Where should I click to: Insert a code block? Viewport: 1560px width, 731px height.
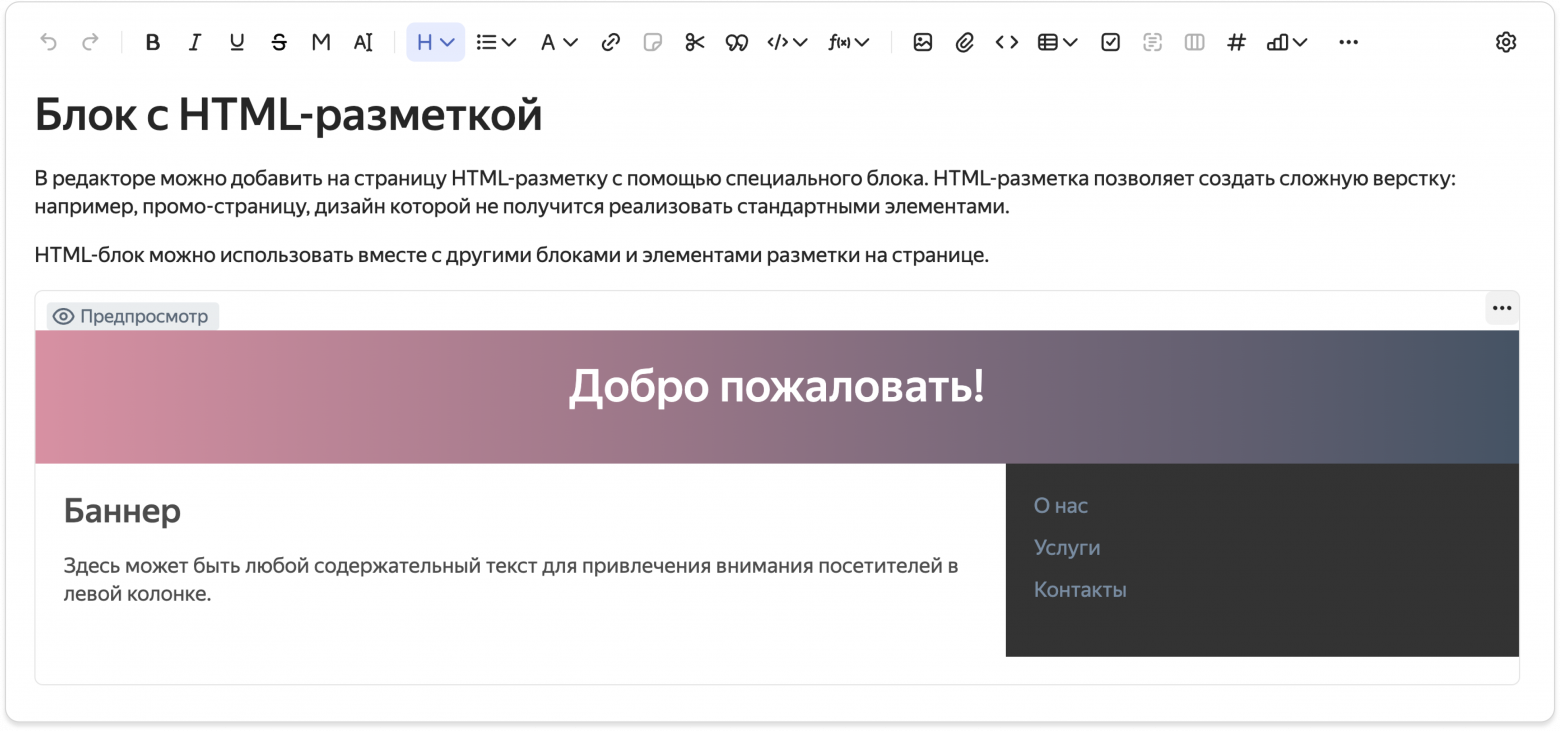pos(1006,42)
